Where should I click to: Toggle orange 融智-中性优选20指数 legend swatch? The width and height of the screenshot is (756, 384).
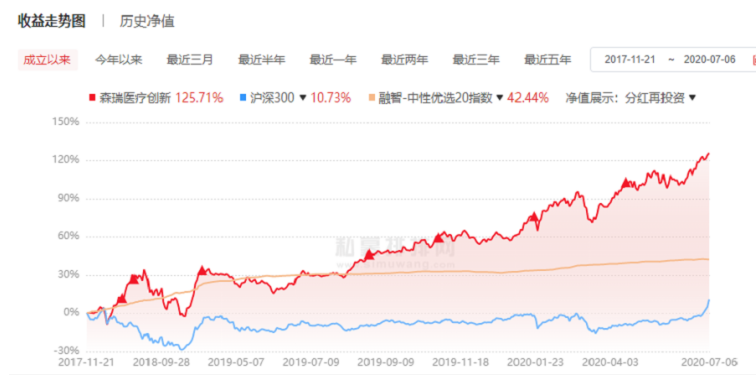pyautogui.click(x=372, y=98)
